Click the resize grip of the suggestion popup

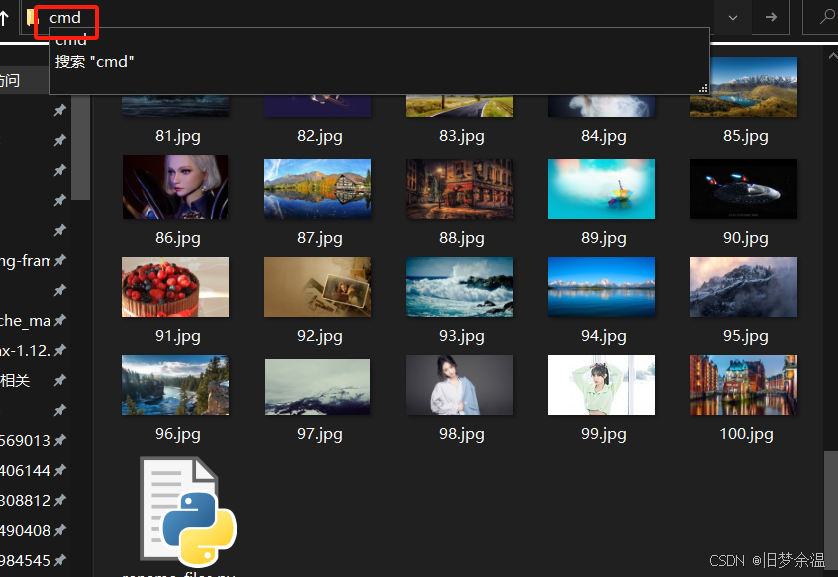702,88
